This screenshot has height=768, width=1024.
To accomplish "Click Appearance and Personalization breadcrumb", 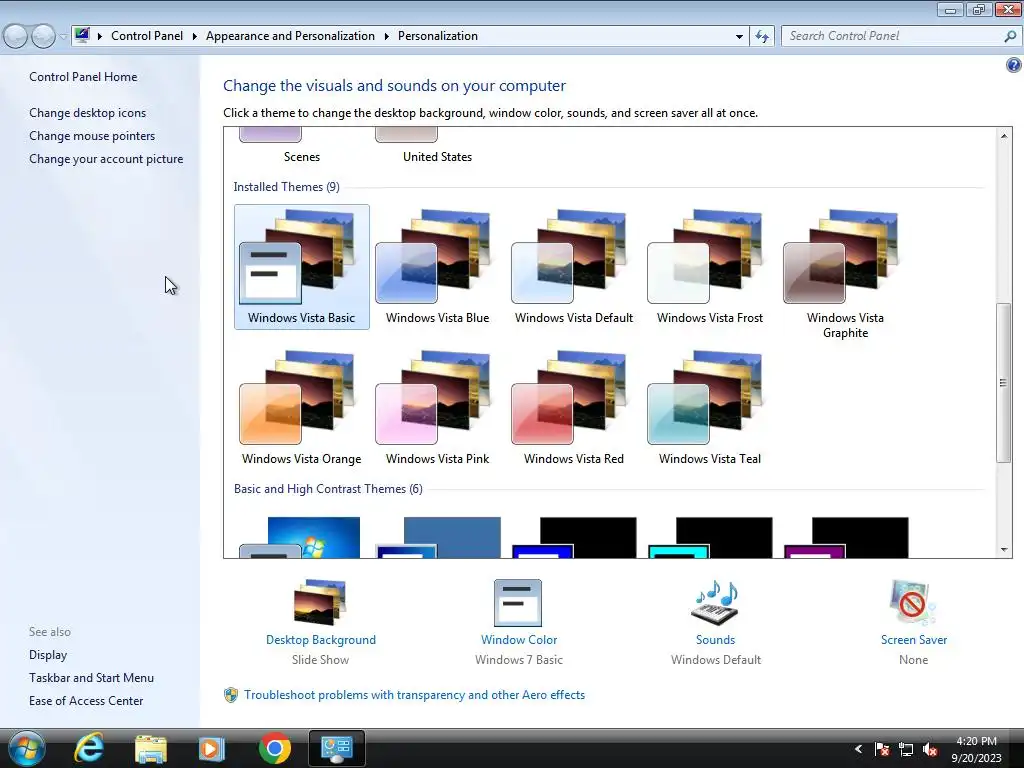I will point(290,36).
